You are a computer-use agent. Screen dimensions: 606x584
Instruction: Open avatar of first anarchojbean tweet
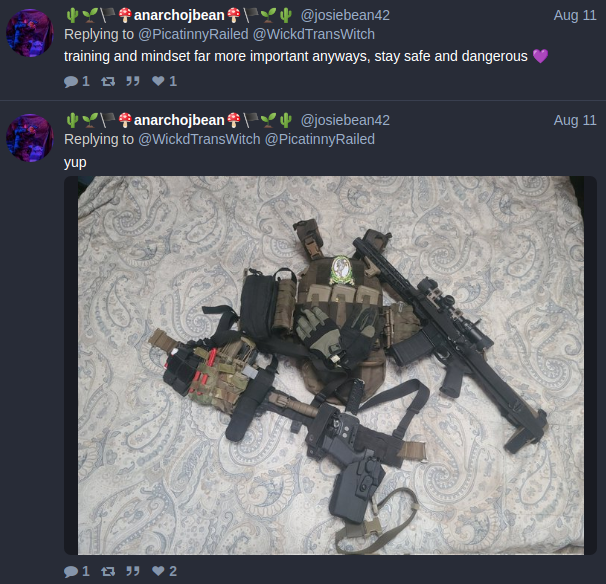(30, 33)
